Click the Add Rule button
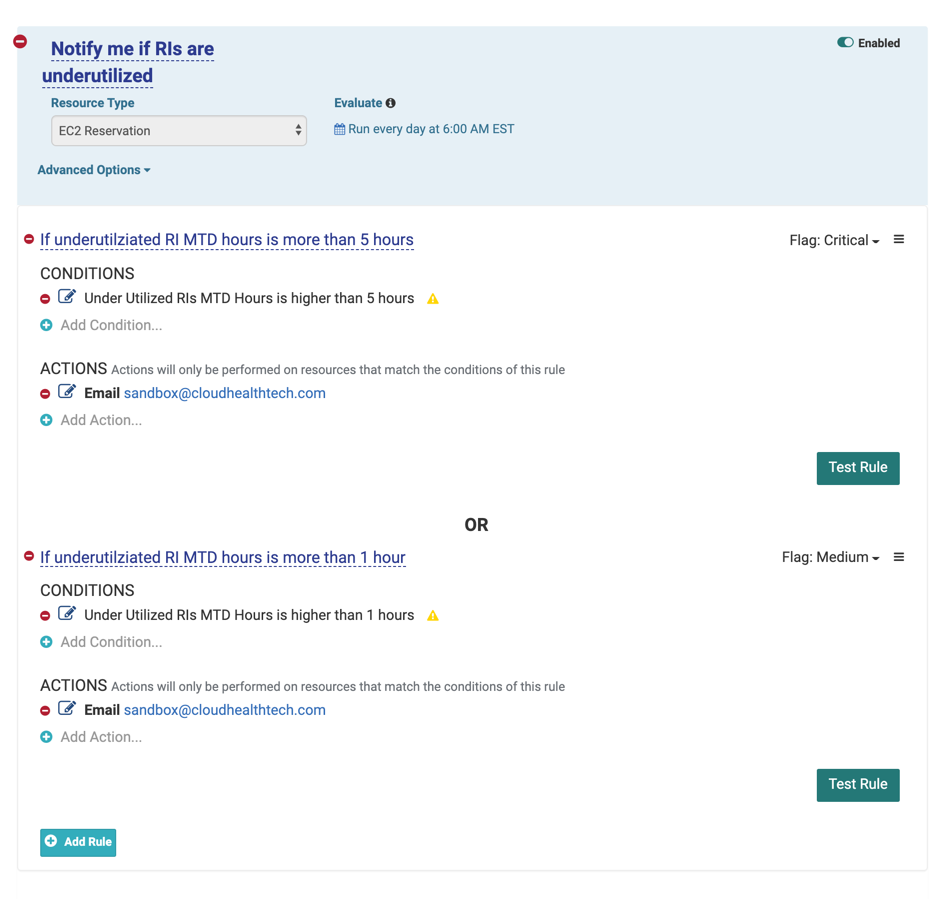946x899 pixels. pyautogui.click(x=78, y=842)
